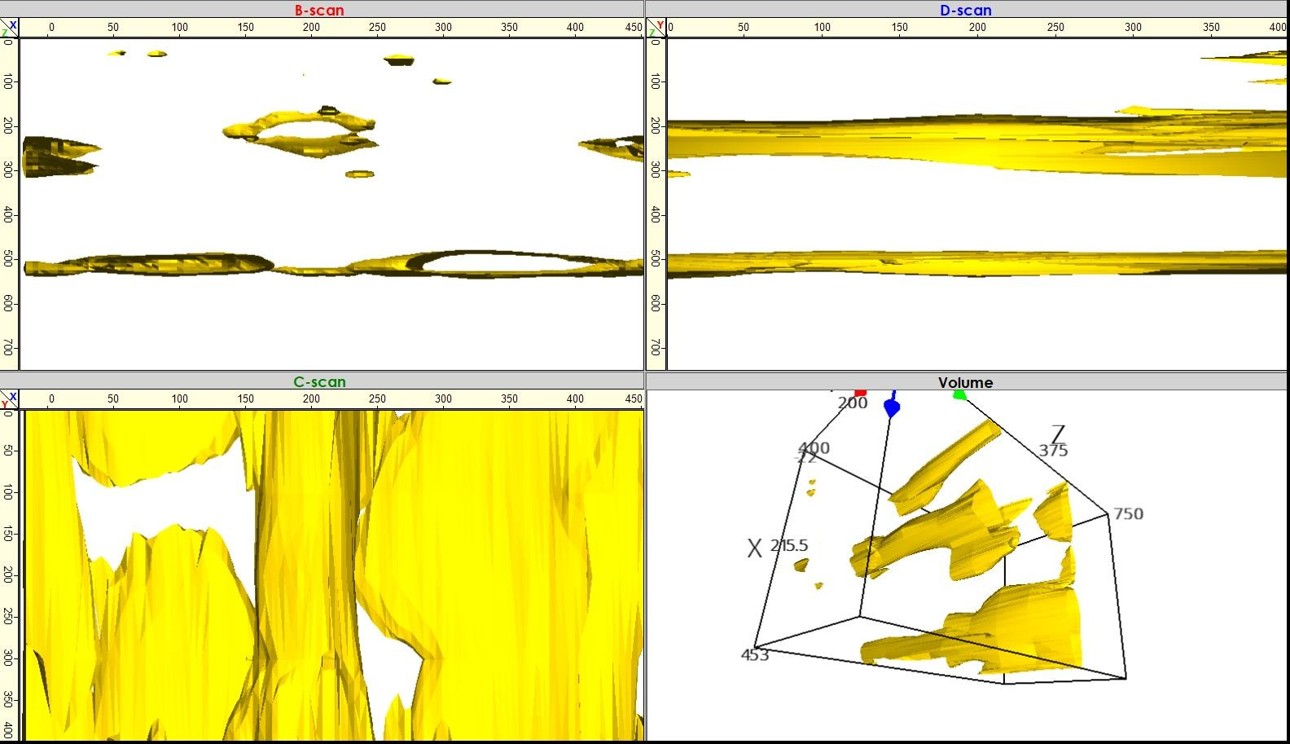Click the 200 mark on B-scan horizontal ruler
This screenshot has height=744, width=1290.
(x=312, y=28)
